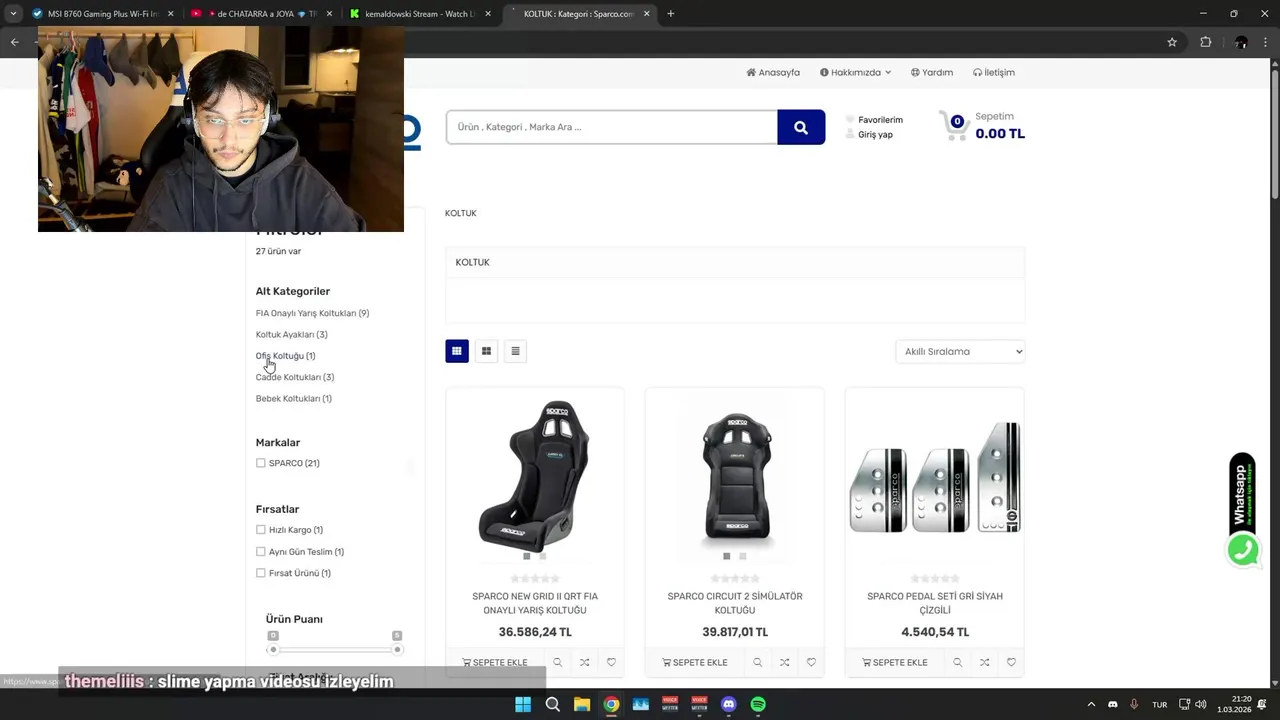Check the Hızlı Kargo filter

click(261, 530)
